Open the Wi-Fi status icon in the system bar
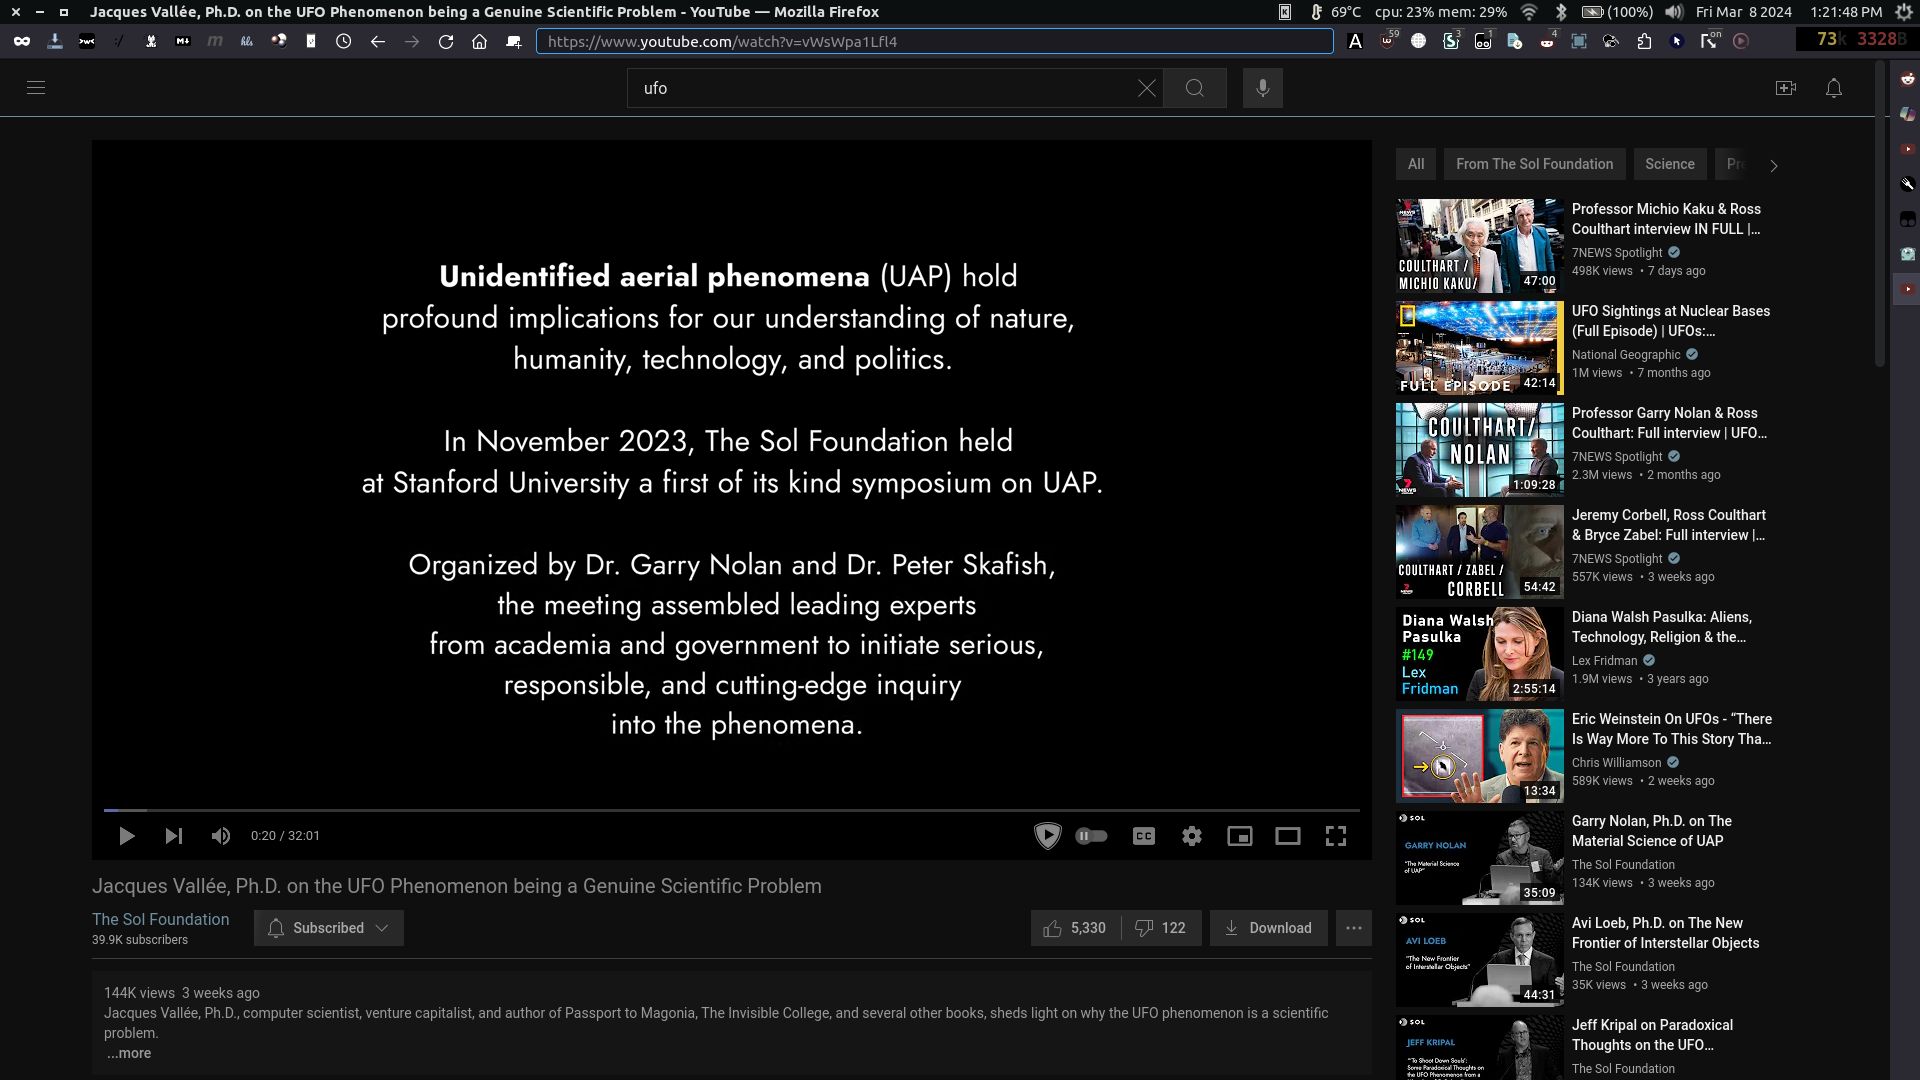This screenshot has height=1080, width=1920. pyautogui.click(x=1528, y=12)
